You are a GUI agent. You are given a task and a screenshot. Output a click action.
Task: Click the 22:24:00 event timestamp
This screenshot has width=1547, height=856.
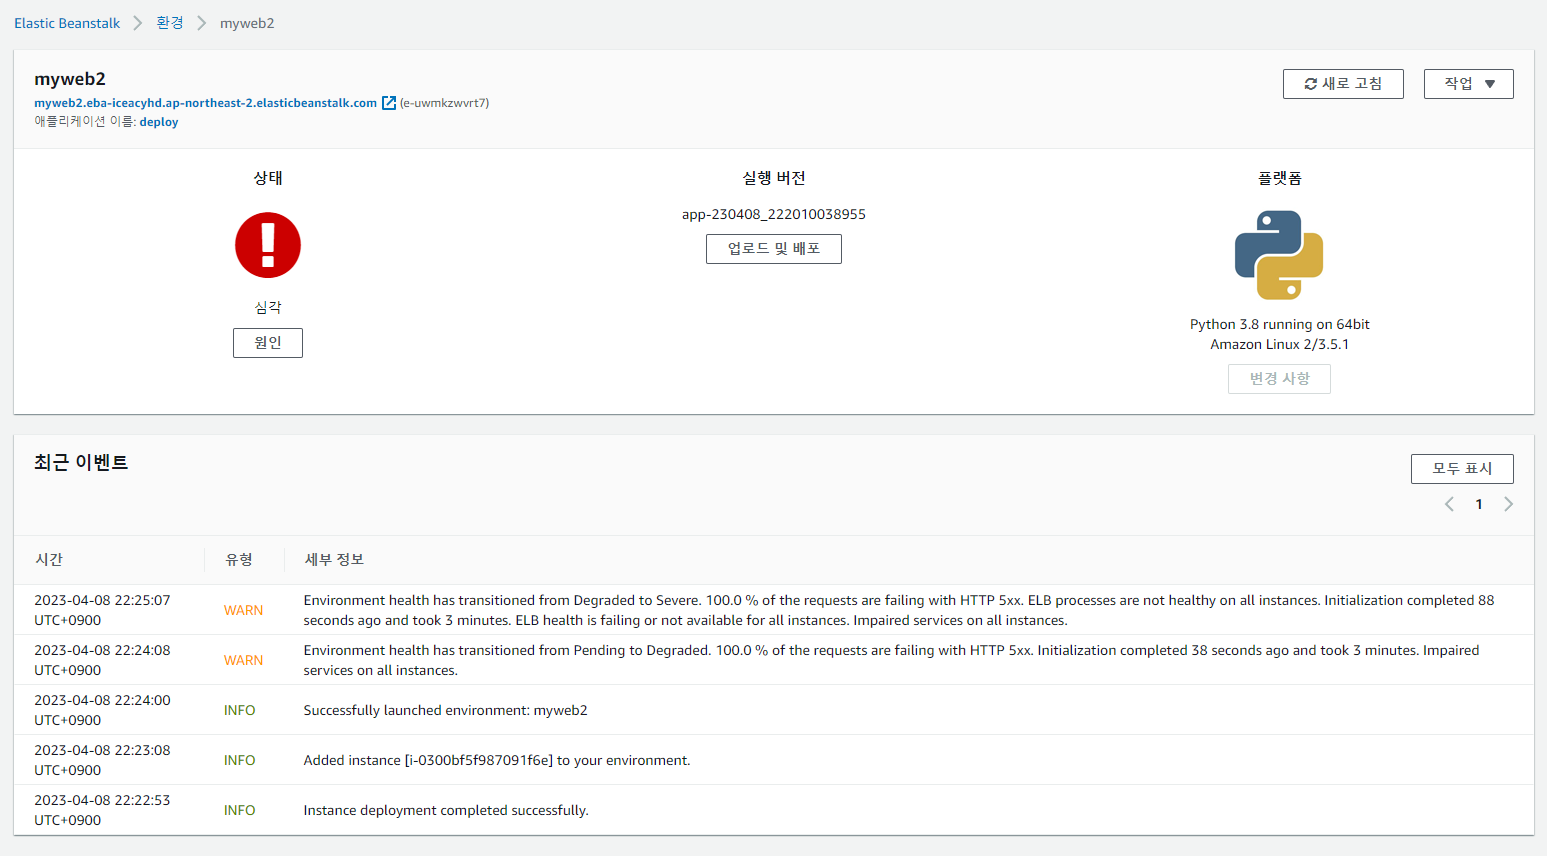tap(102, 710)
